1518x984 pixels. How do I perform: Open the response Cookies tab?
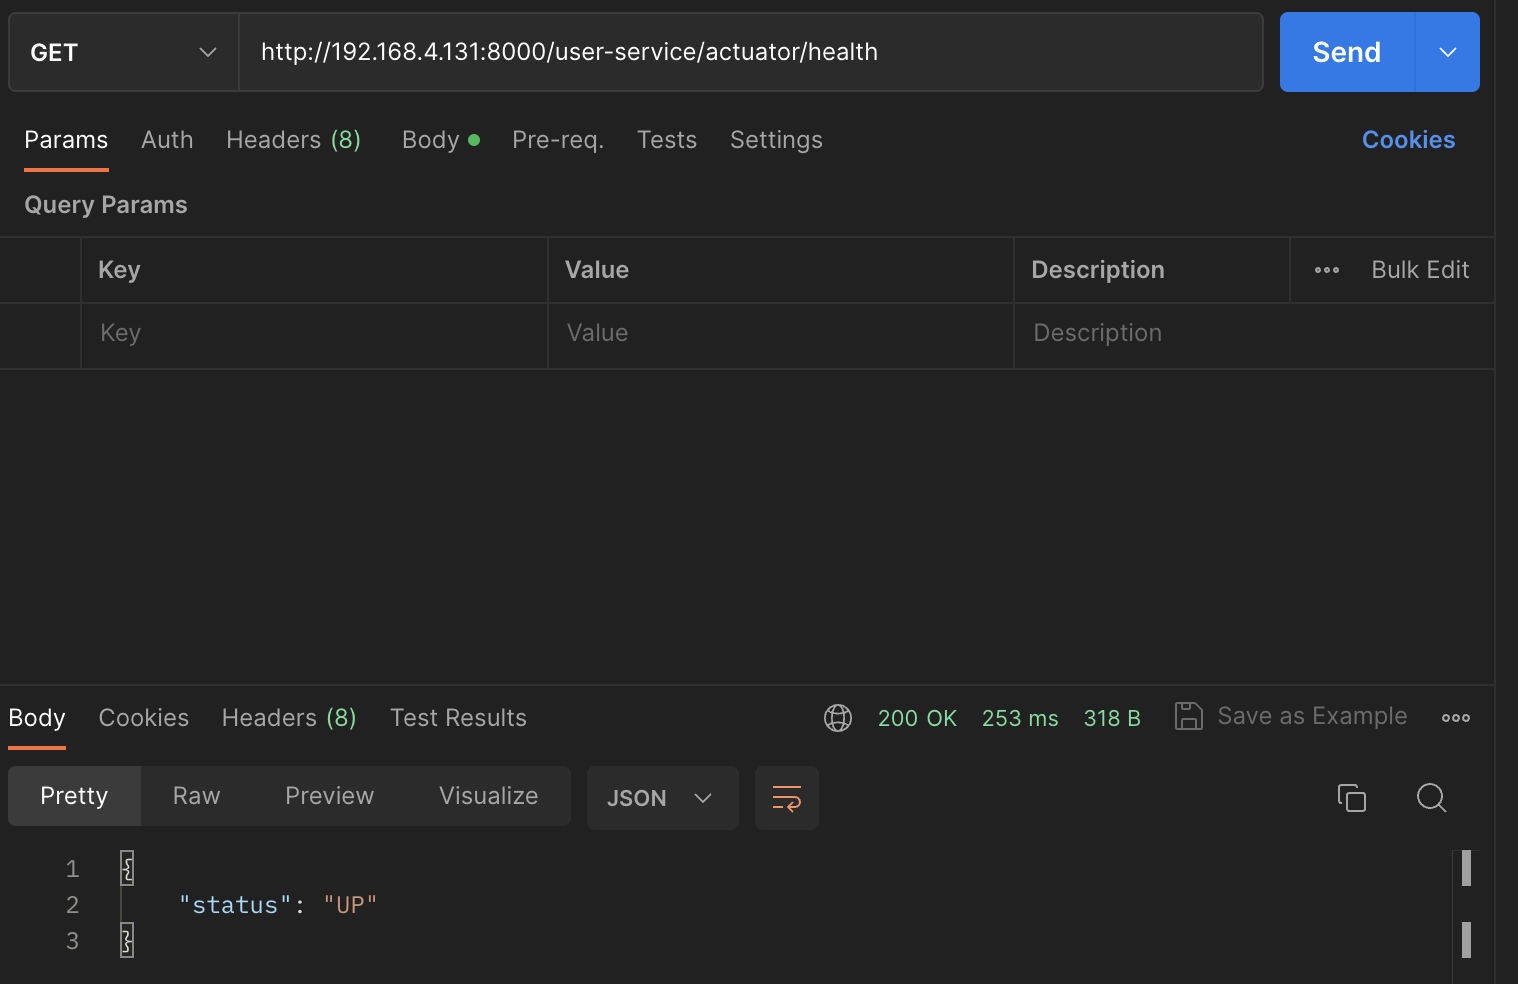(144, 718)
